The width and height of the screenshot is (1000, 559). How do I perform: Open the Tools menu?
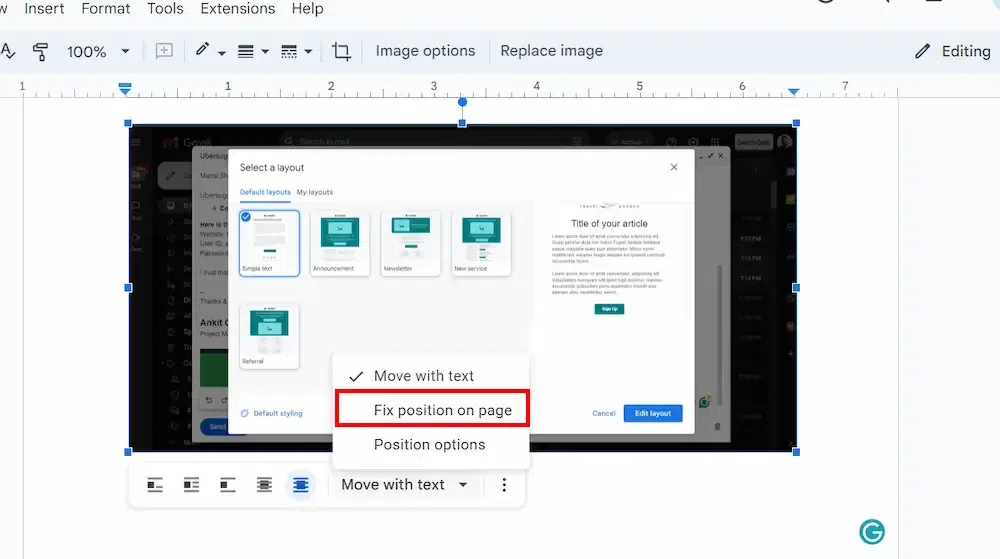tap(165, 9)
